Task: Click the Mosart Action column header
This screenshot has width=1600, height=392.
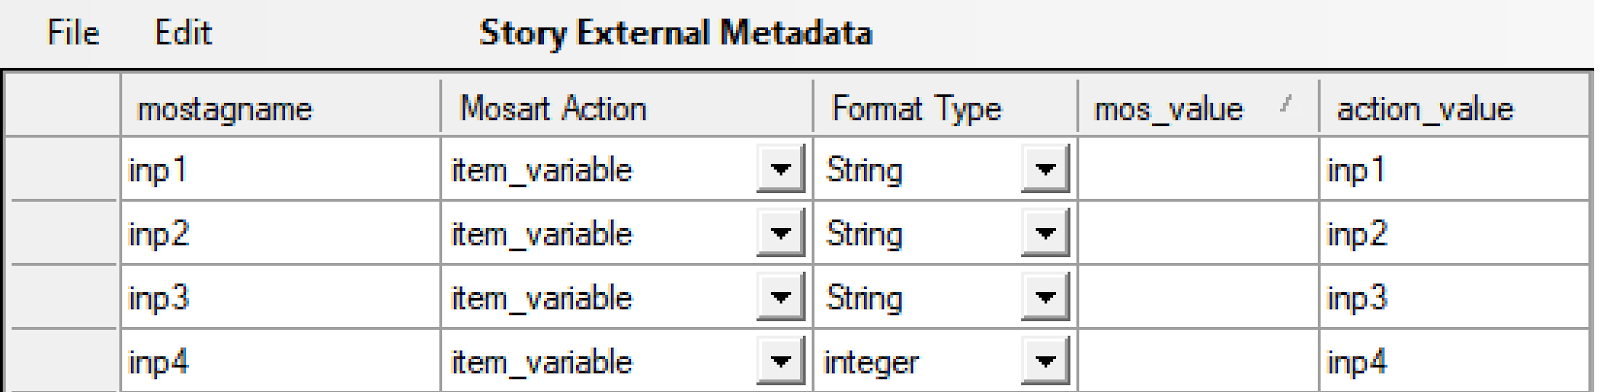Action: (627, 107)
